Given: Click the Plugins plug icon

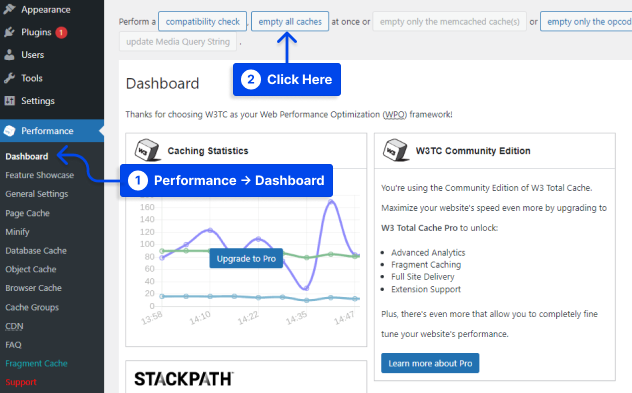Looking at the screenshot, I should (9, 32).
